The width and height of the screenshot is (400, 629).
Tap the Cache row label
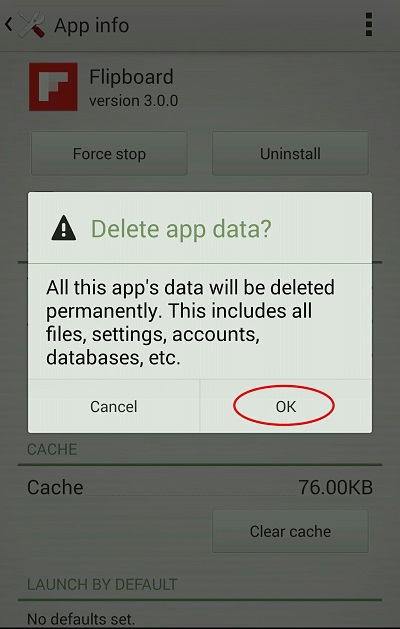click(55, 487)
